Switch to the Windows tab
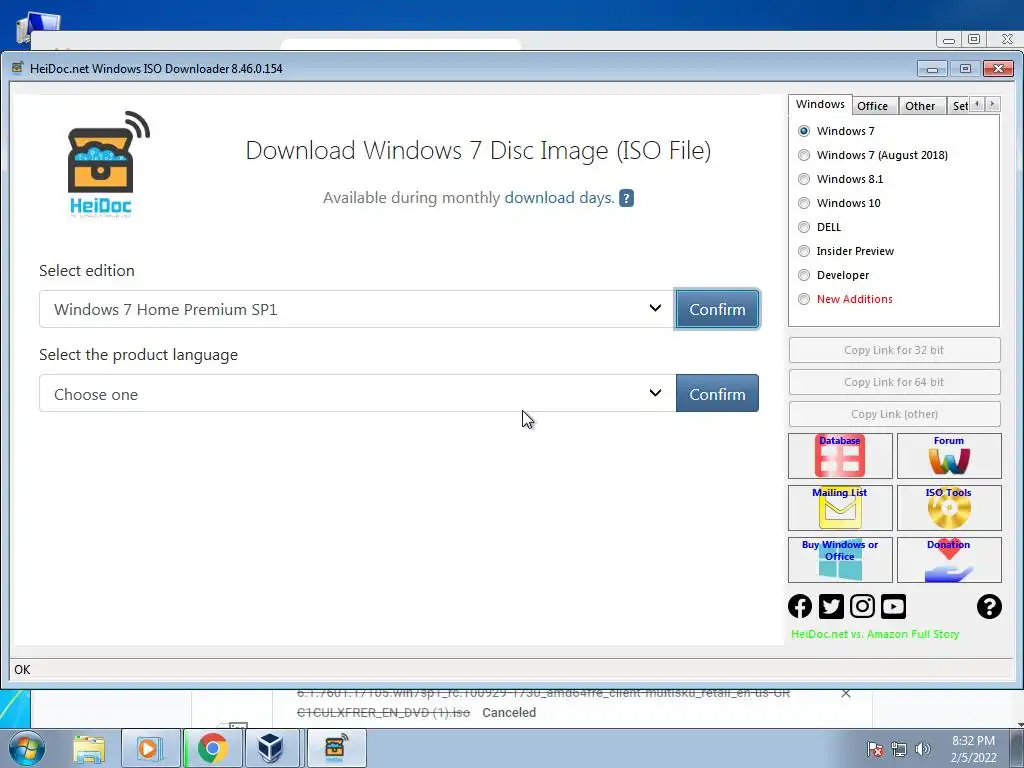Viewport: 1024px width, 768px height. (x=820, y=104)
